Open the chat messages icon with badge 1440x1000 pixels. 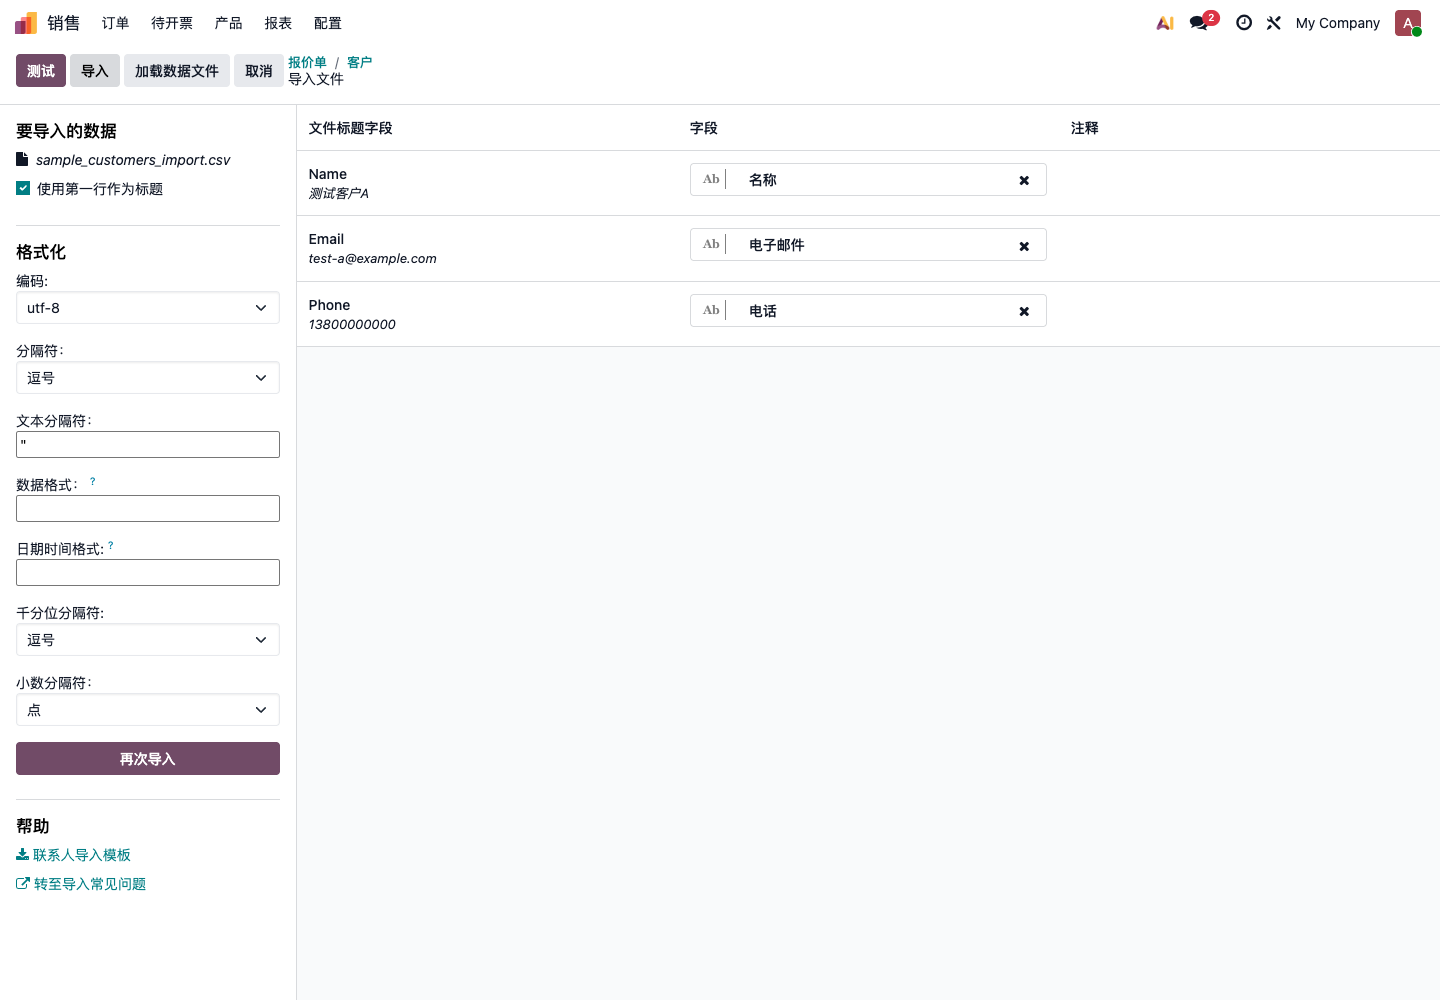1202,22
